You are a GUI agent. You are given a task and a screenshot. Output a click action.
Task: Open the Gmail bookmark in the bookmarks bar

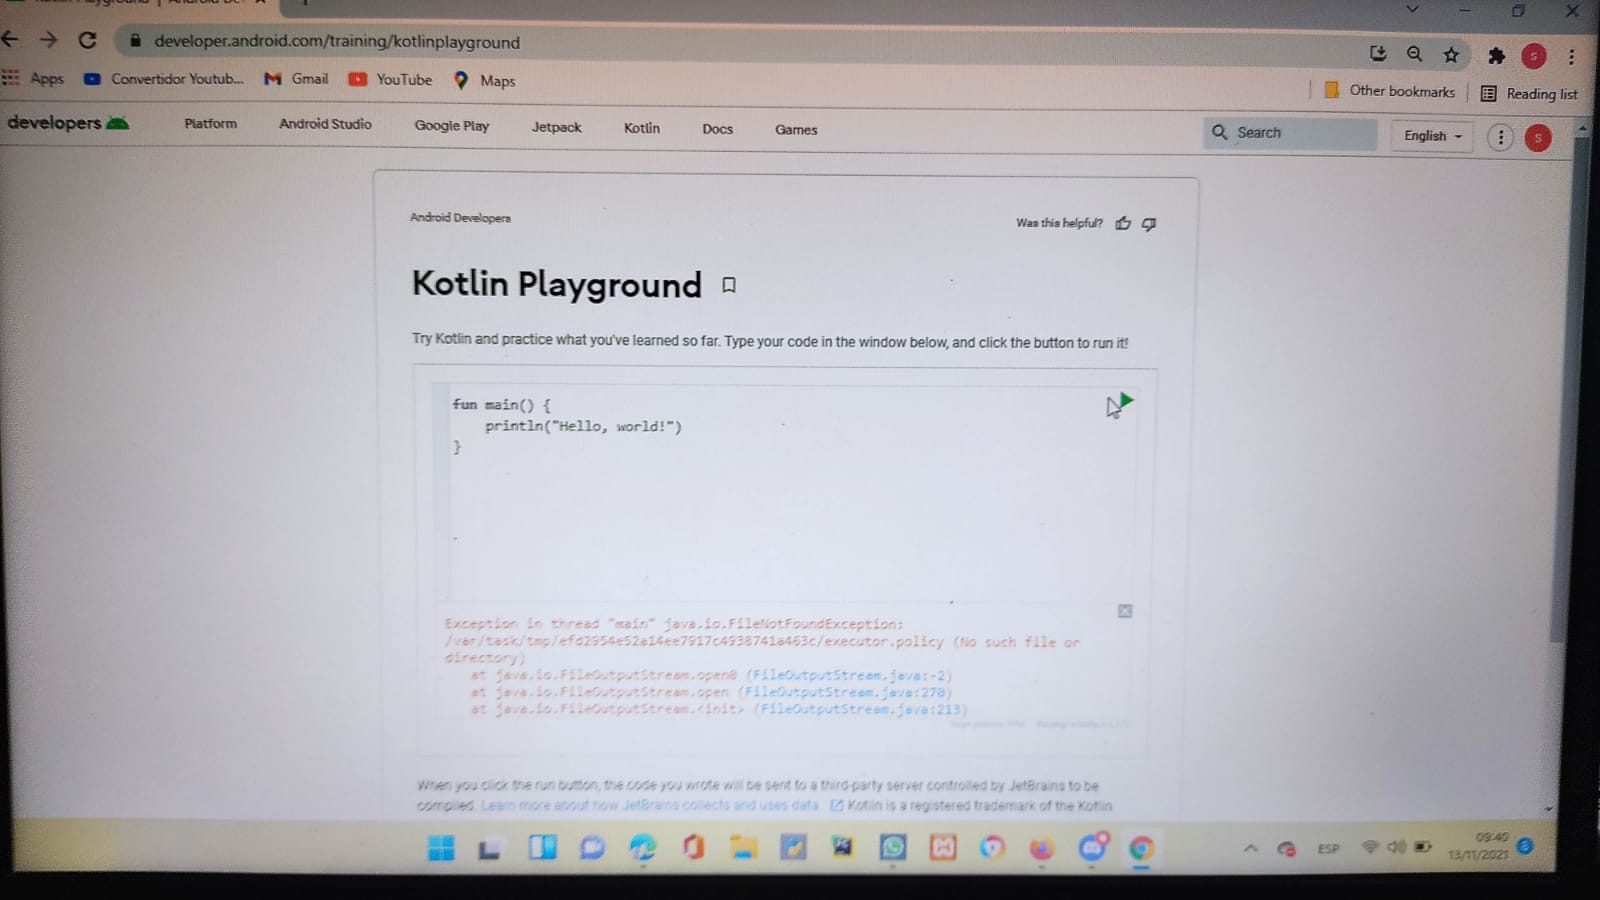(x=296, y=79)
